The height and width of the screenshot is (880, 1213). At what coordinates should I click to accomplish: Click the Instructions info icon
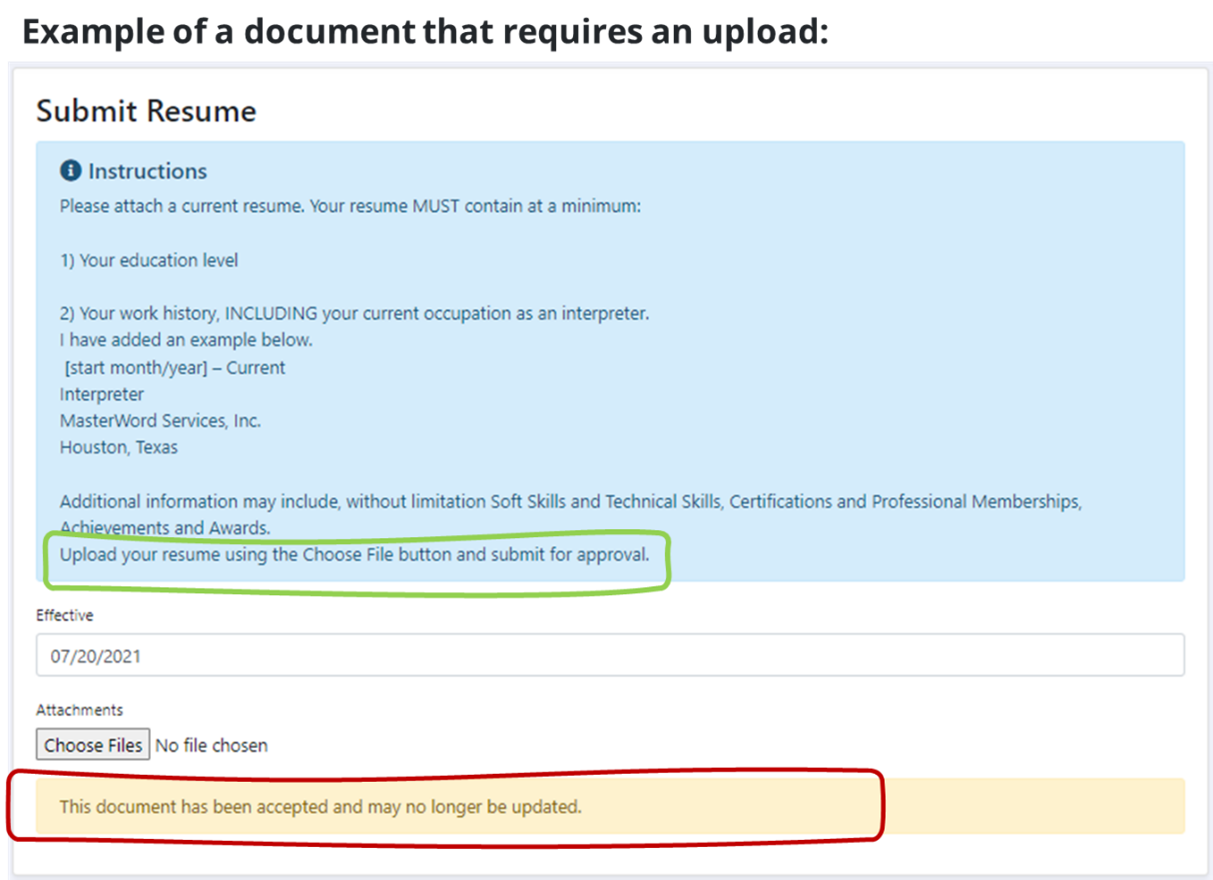point(70,171)
